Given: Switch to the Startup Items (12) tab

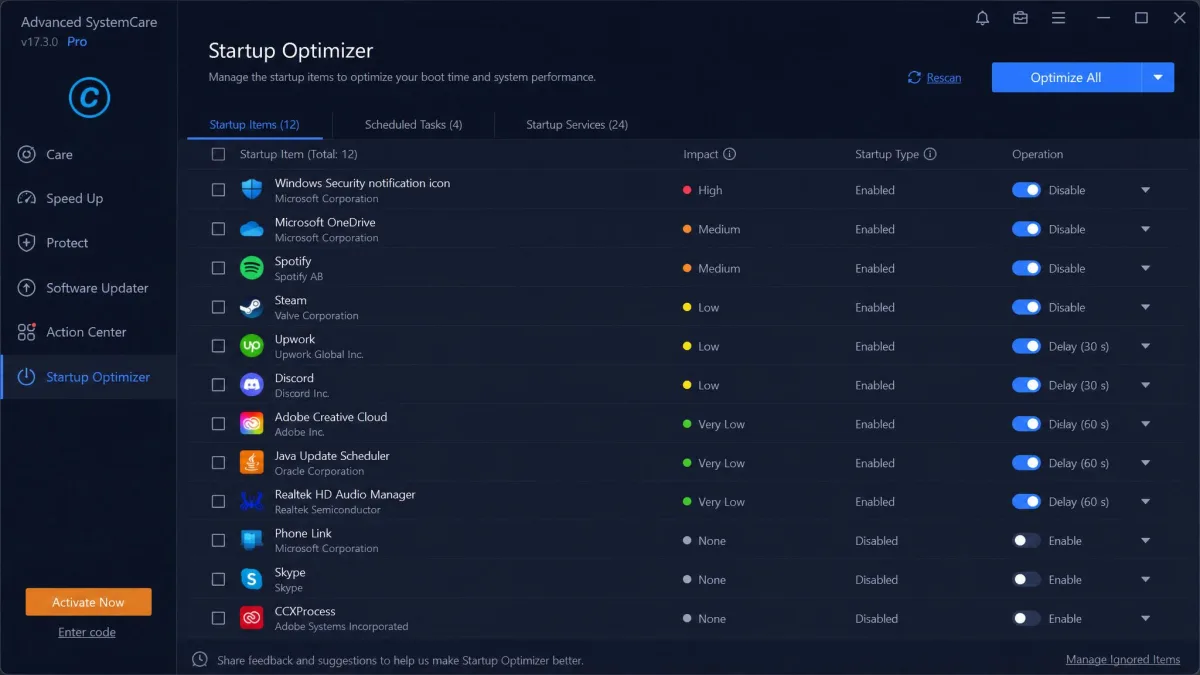Looking at the screenshot, I should click(x=254, y=125).
